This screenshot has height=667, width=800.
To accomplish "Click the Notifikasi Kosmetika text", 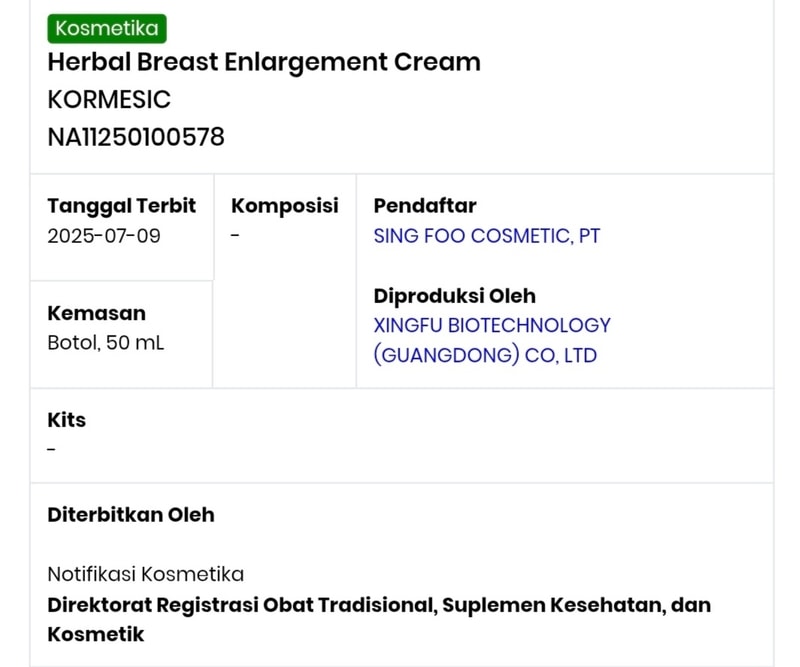I will (146, 574).
